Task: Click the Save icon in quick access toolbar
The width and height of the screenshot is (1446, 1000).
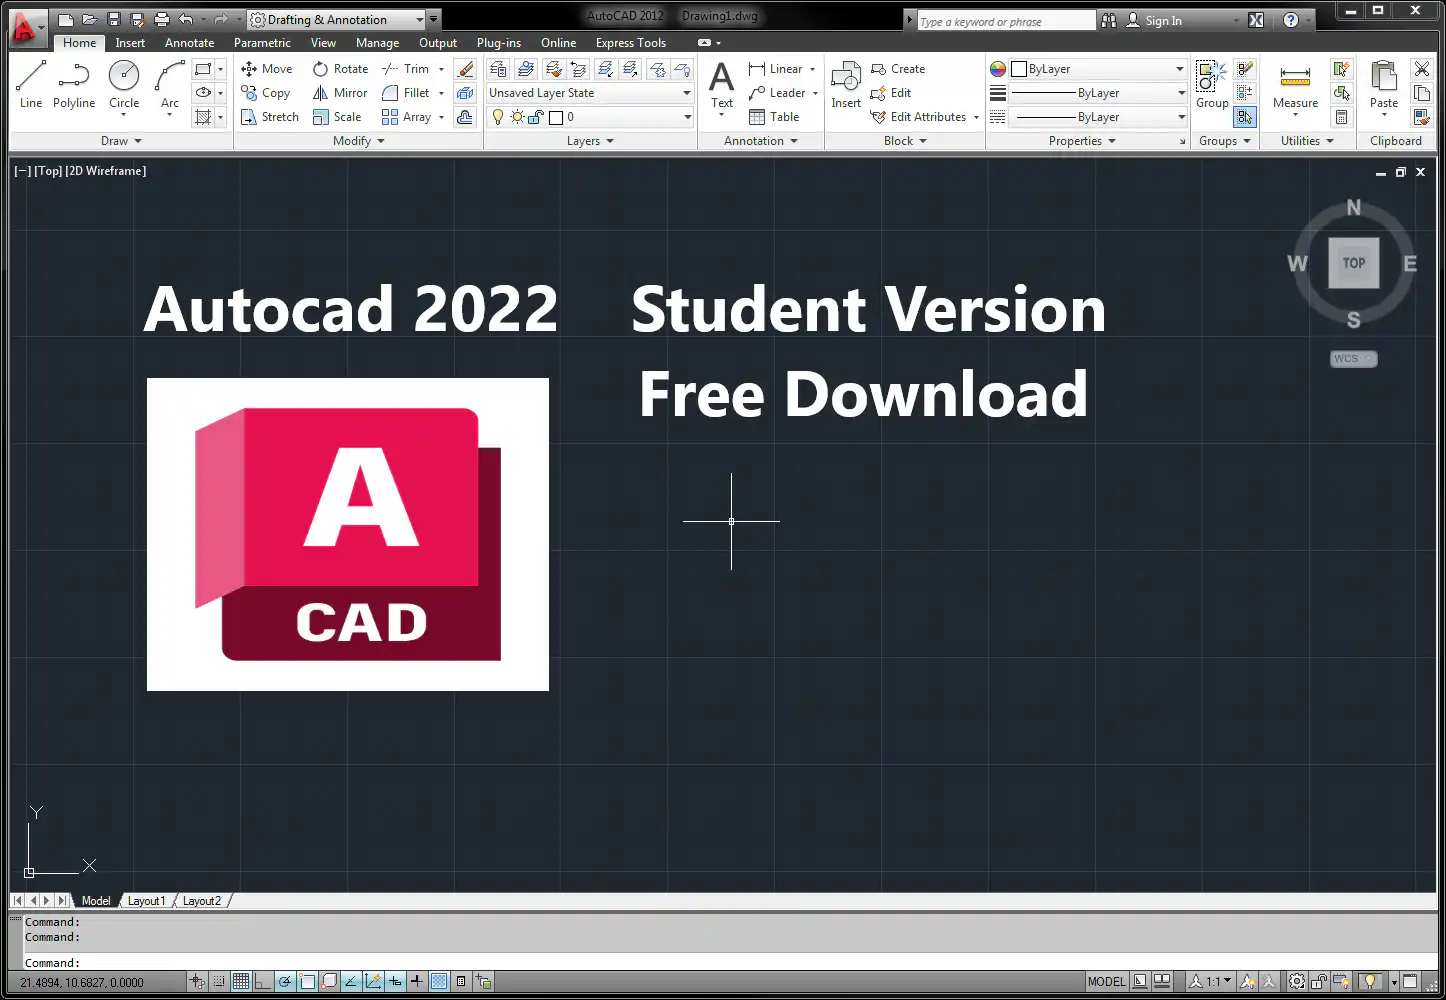Action: [113, 19]
